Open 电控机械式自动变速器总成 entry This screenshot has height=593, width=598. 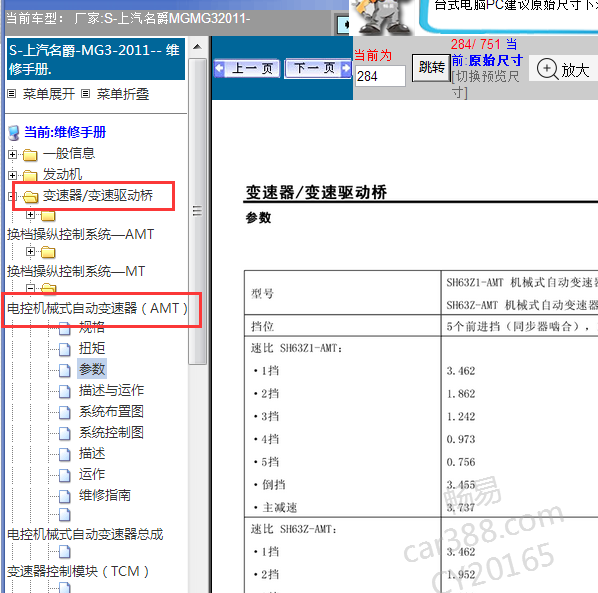(x=85, y=534)
